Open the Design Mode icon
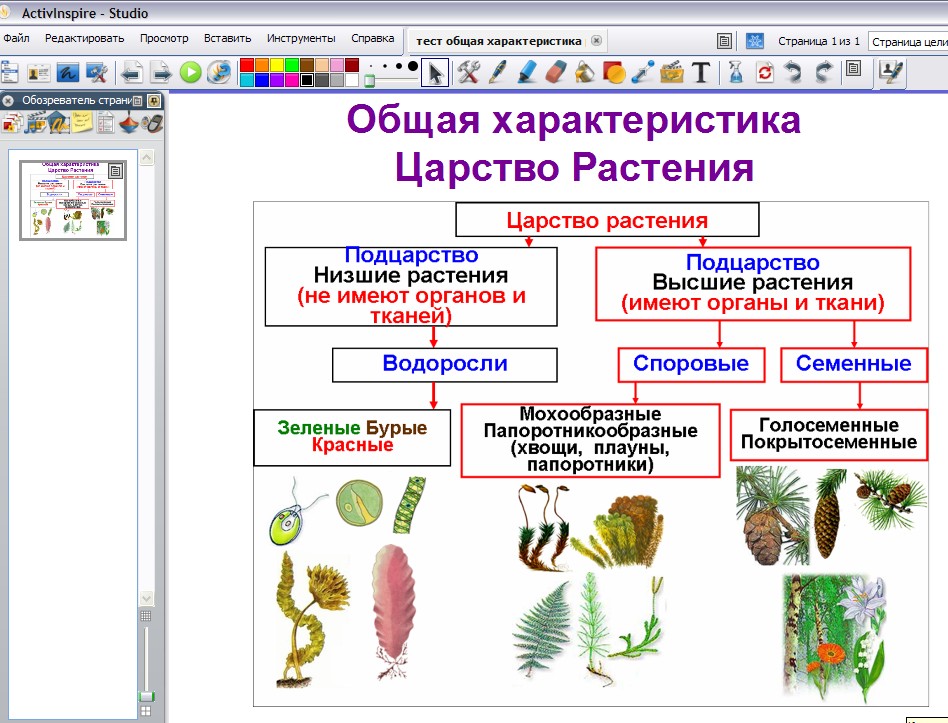Screen dimensions: 948x723 891,72
